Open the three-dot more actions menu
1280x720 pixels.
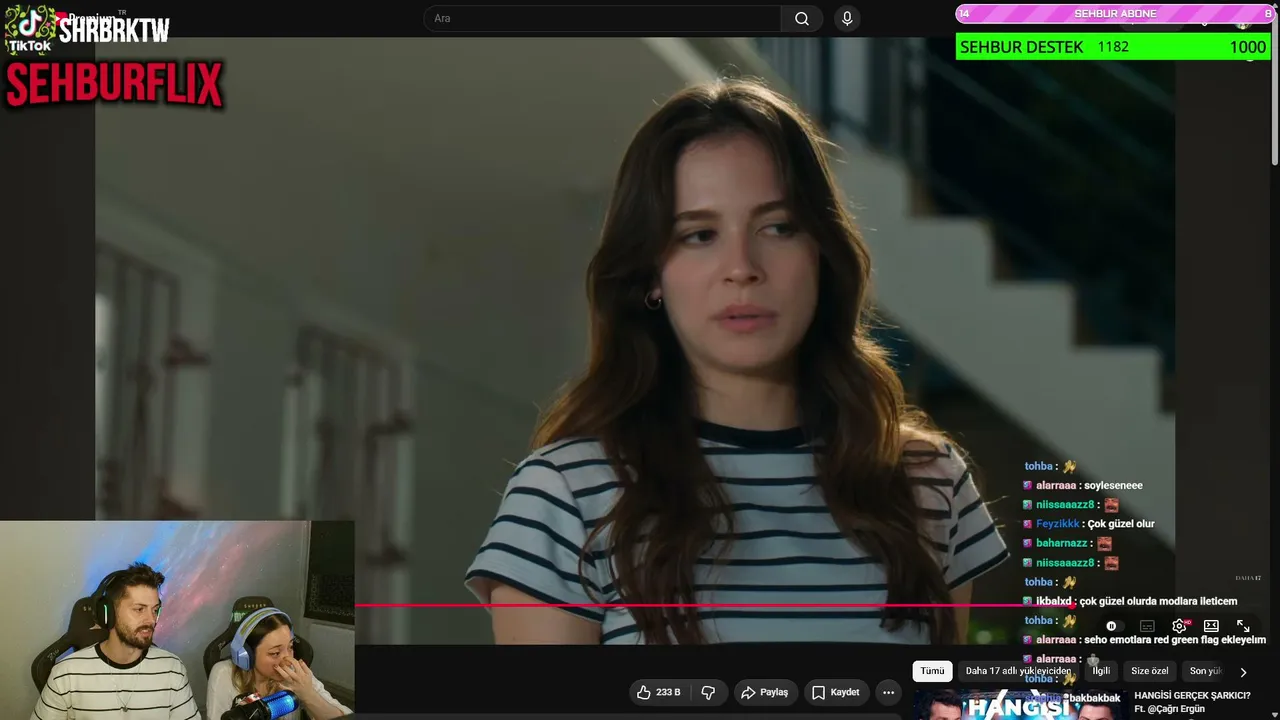pos(888,692)
